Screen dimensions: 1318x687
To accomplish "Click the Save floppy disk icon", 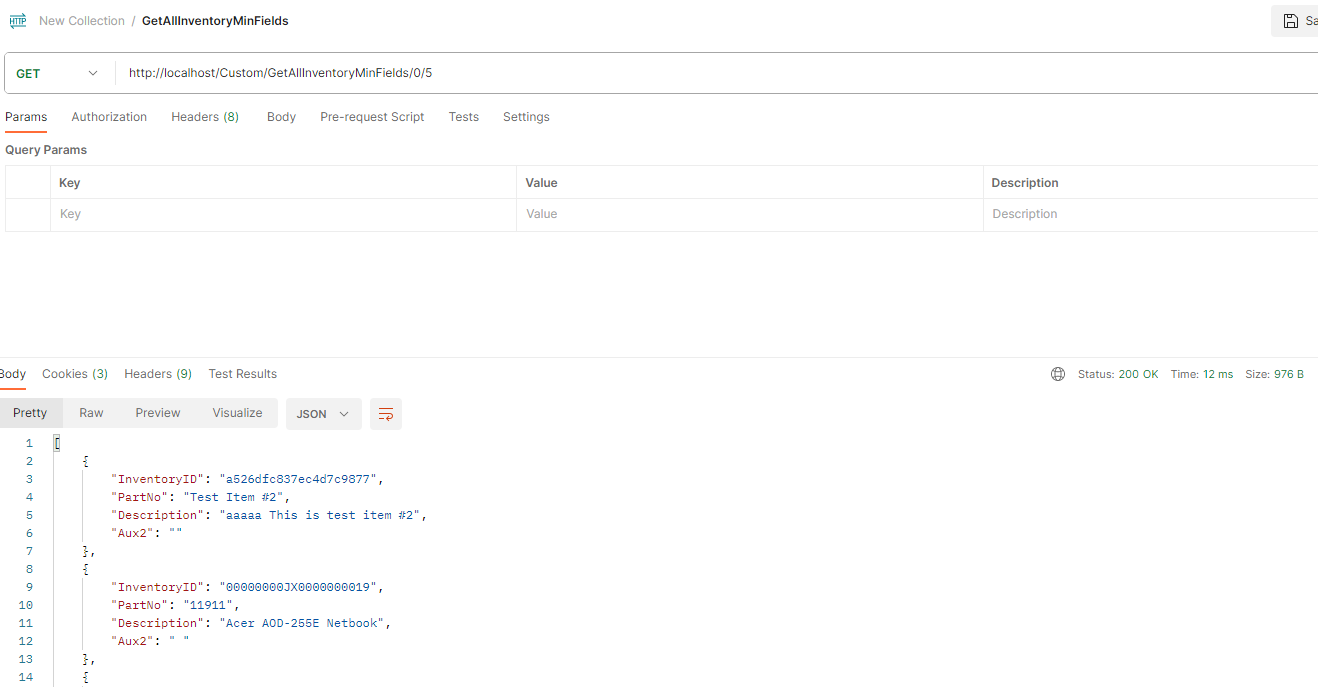I will [1291, 21].
